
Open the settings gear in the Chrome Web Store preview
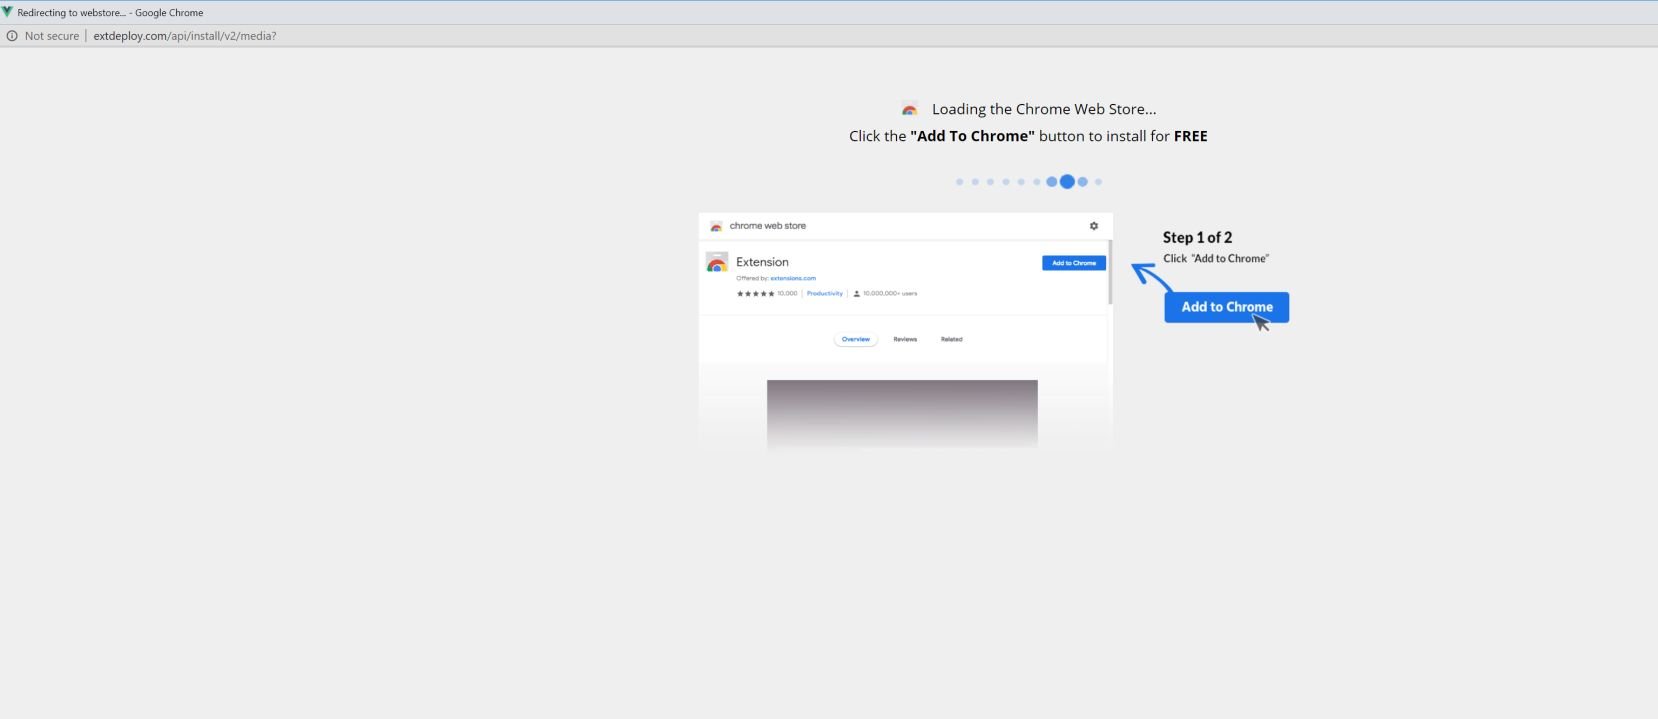click(1093, 226)
